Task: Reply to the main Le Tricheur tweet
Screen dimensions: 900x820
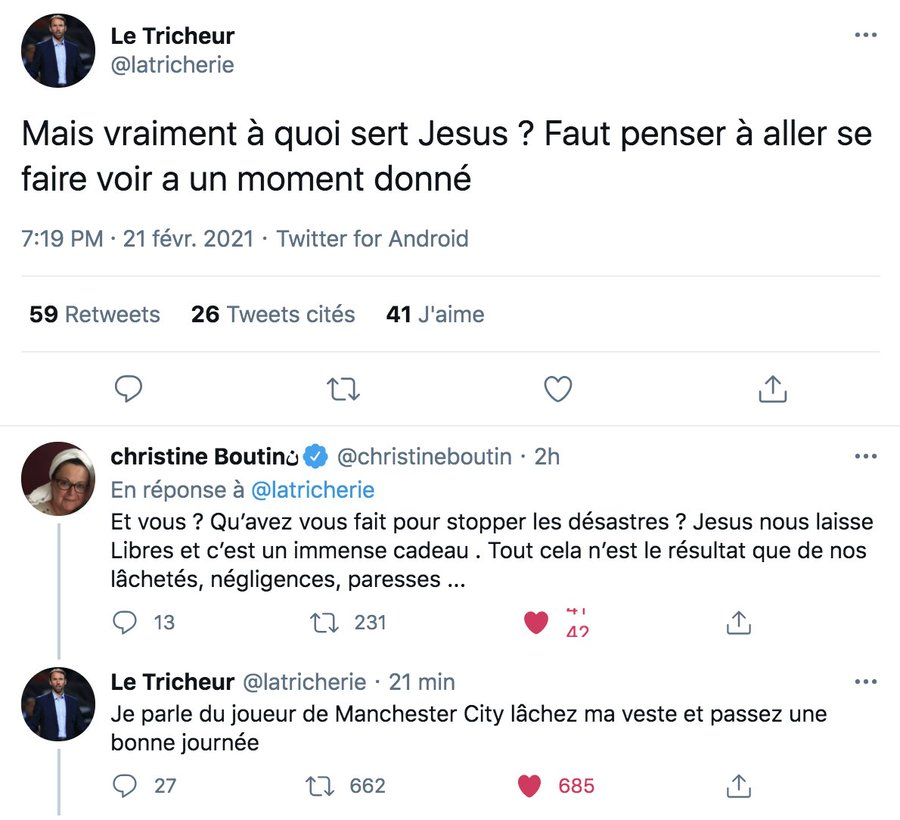Action: 129,389
